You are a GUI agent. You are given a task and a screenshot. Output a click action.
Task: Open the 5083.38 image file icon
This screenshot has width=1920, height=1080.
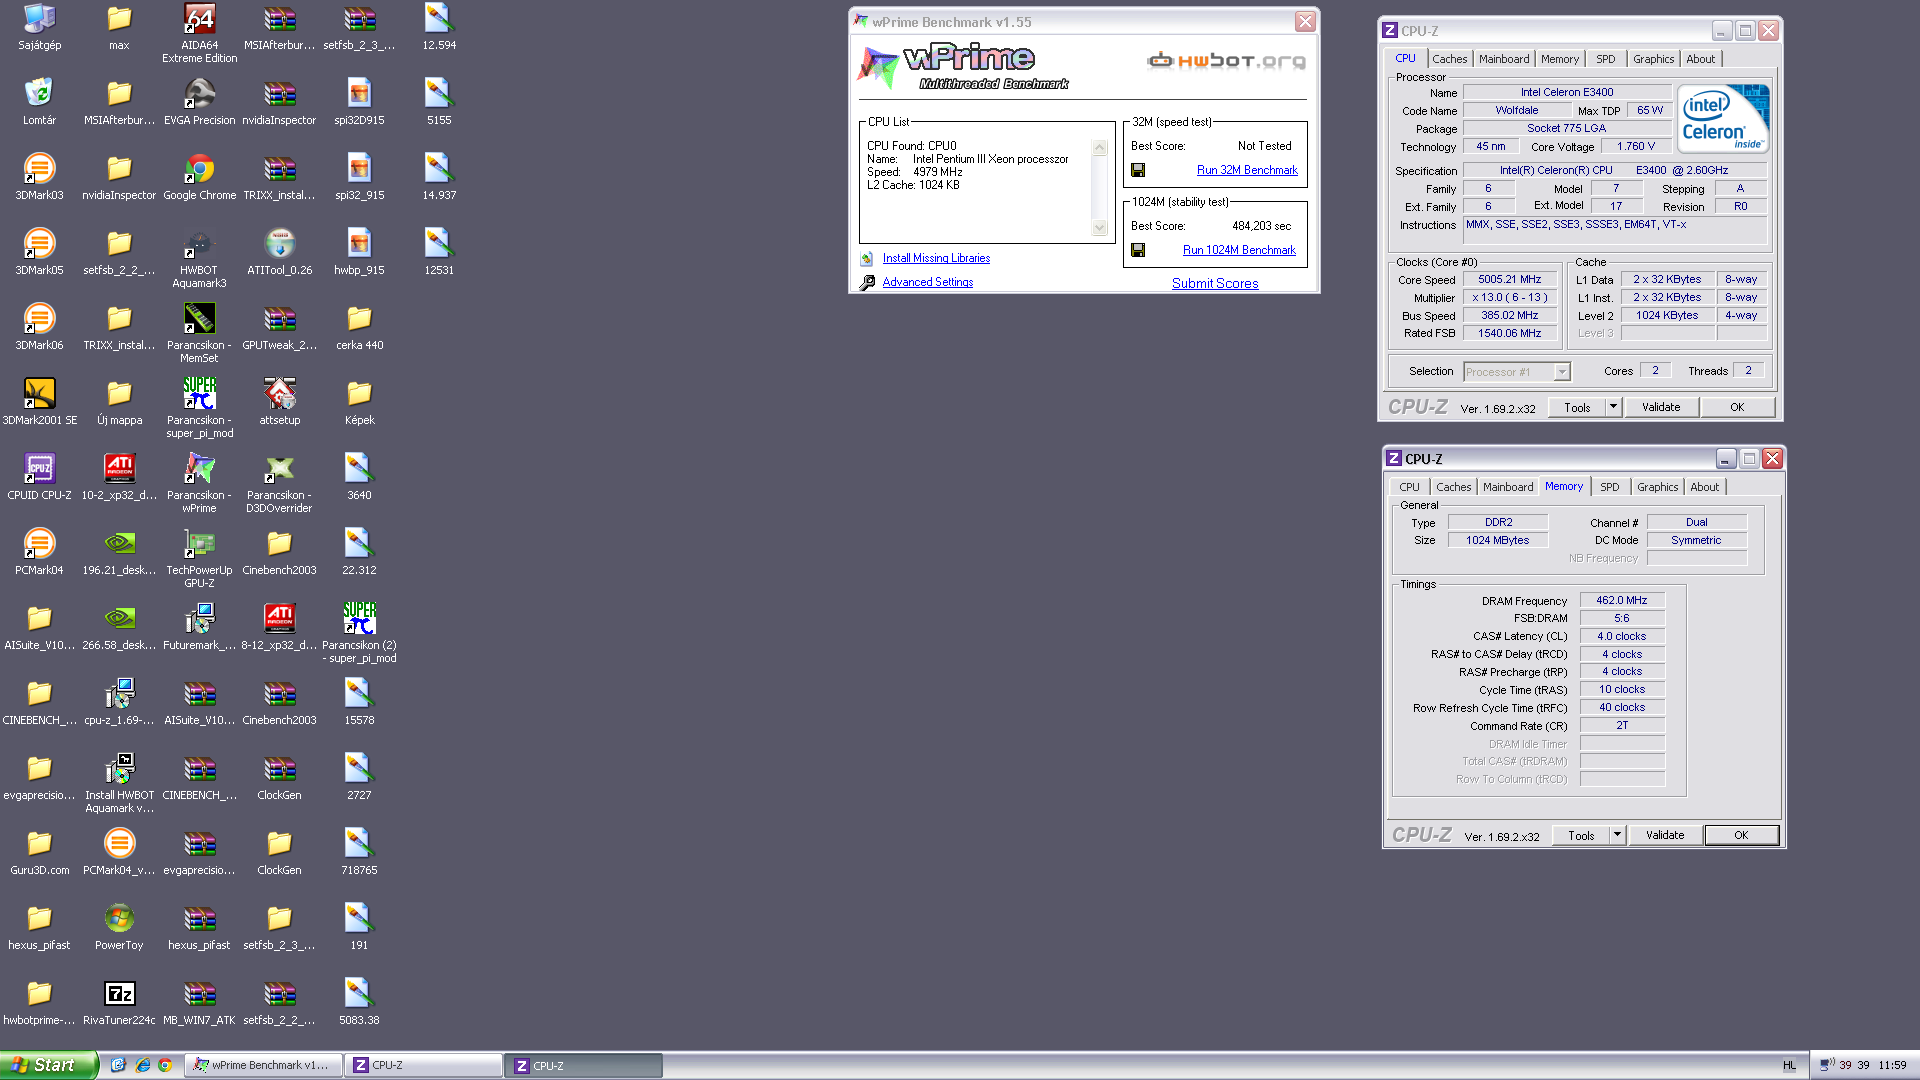click(359, 993)
